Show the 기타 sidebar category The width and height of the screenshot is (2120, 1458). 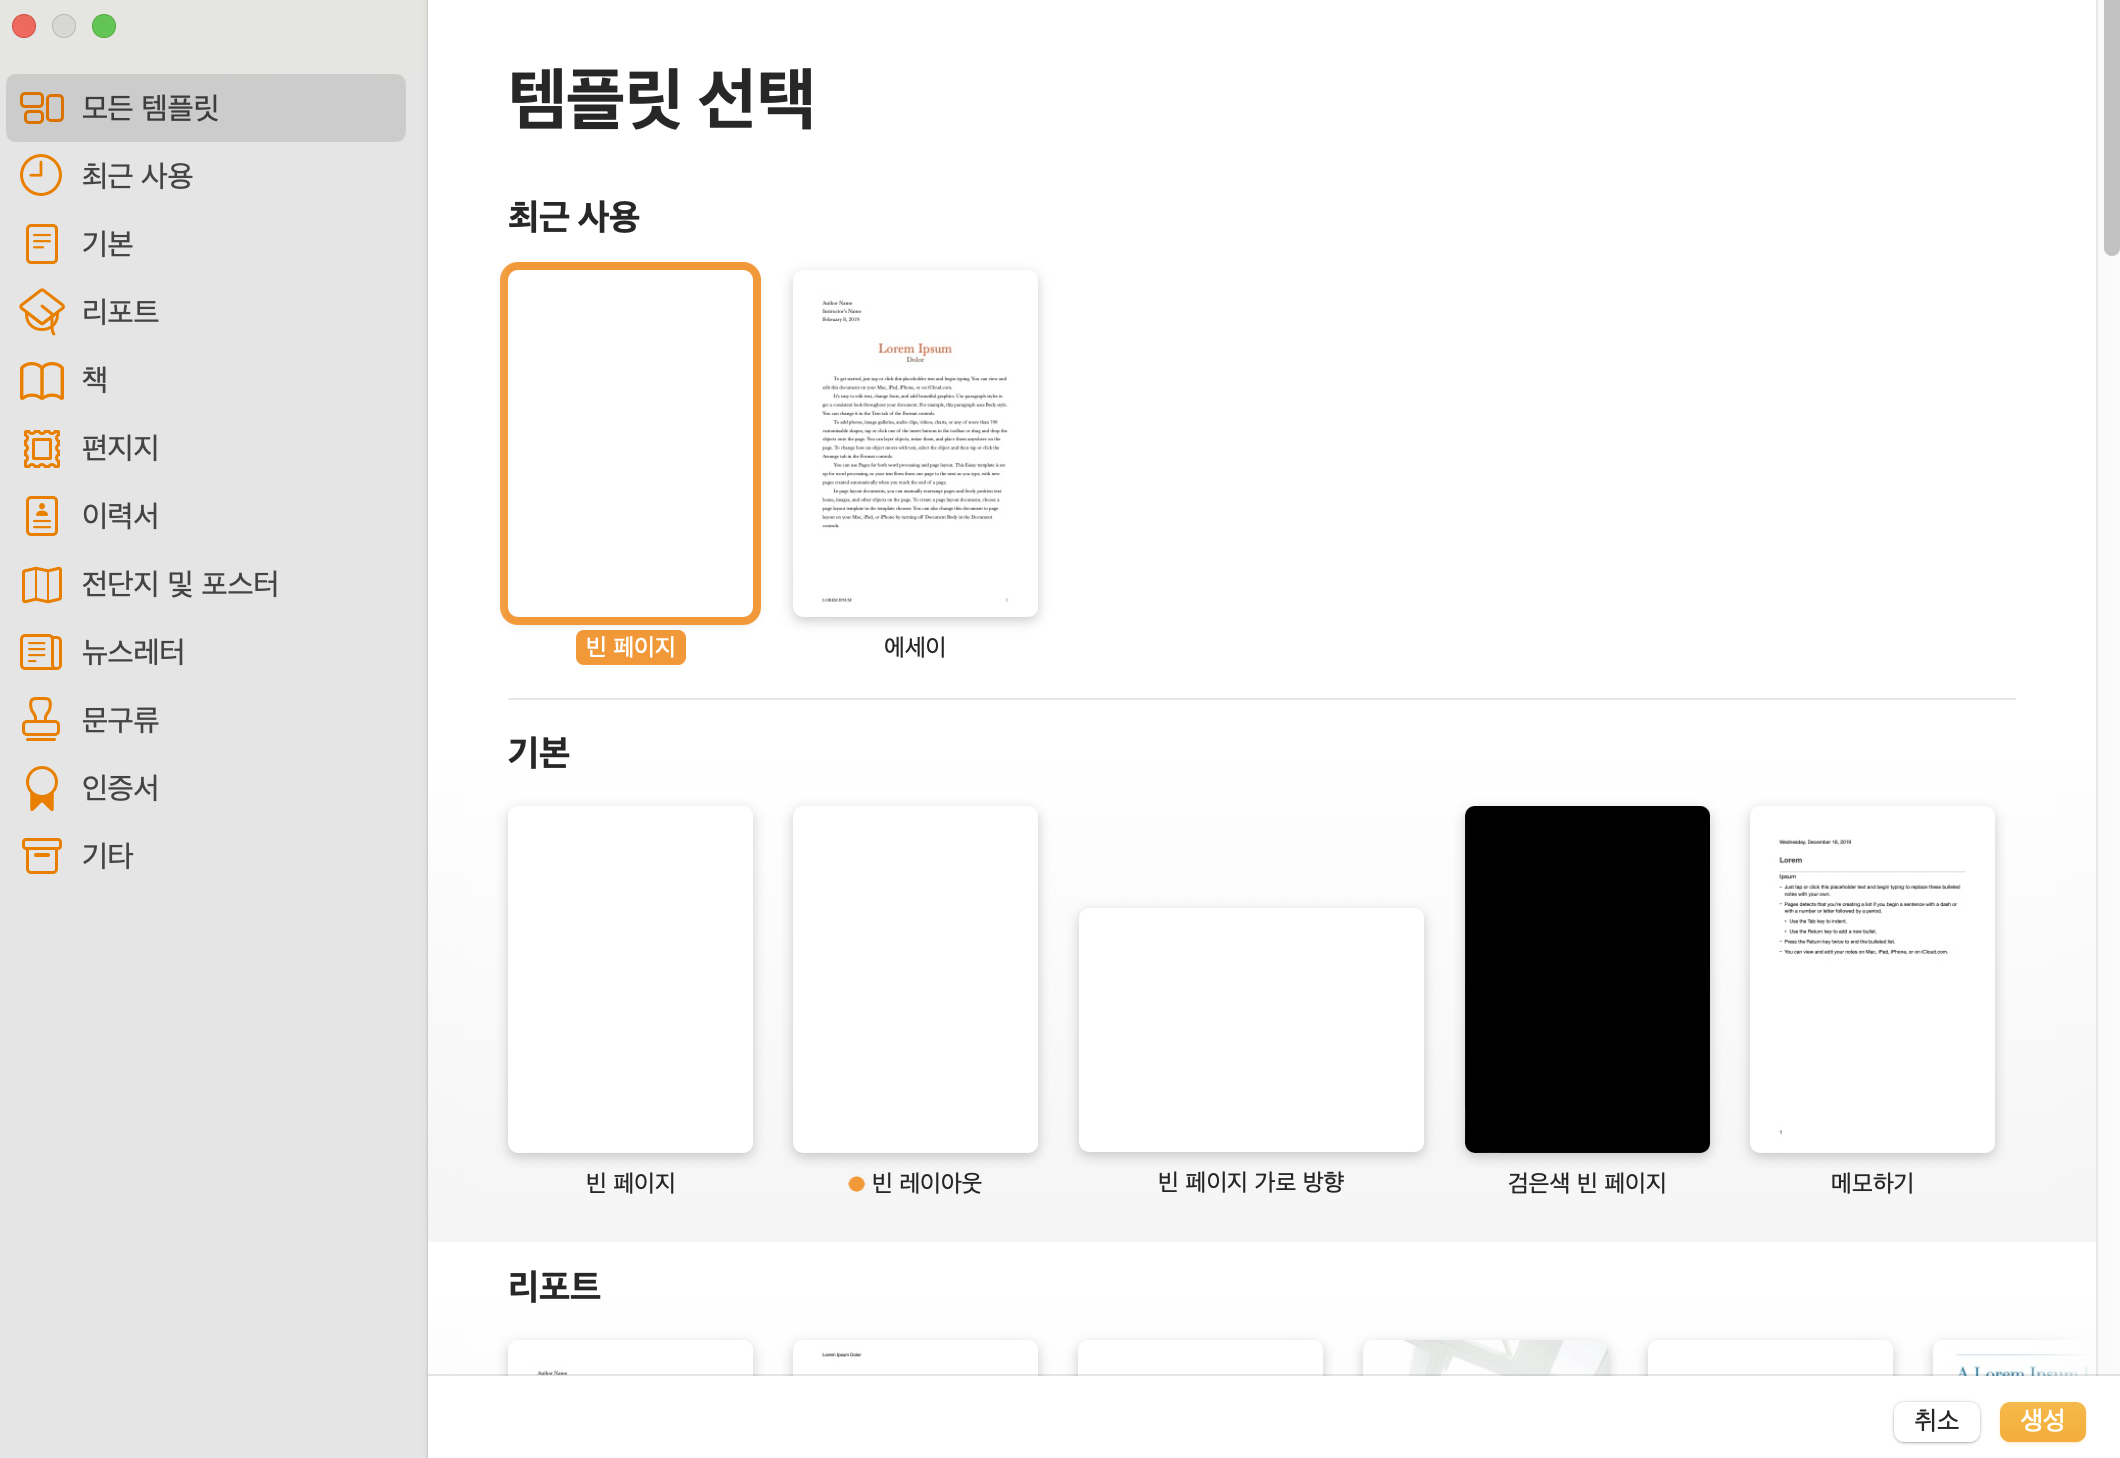point(206,855)
